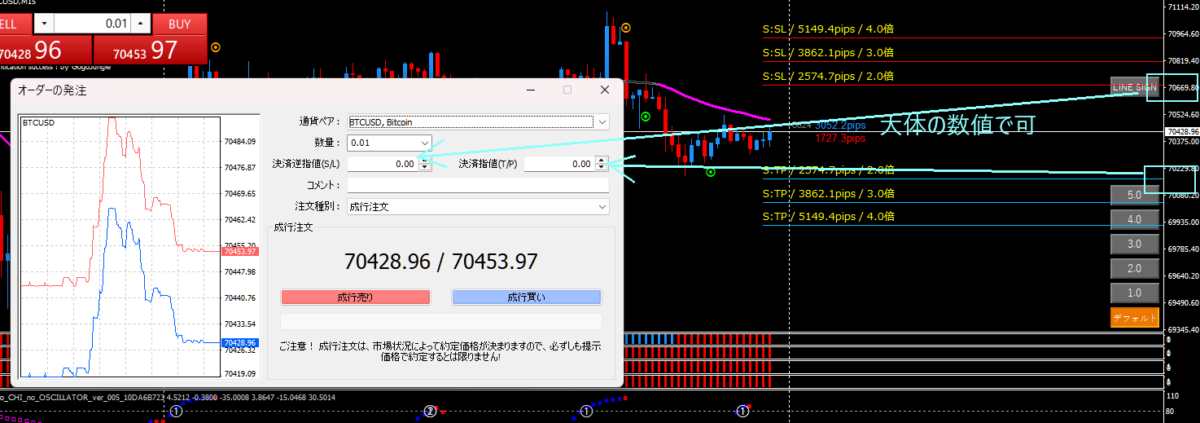
Task: Select the 3.0 multiplier button
Action: click(1134, 244)
